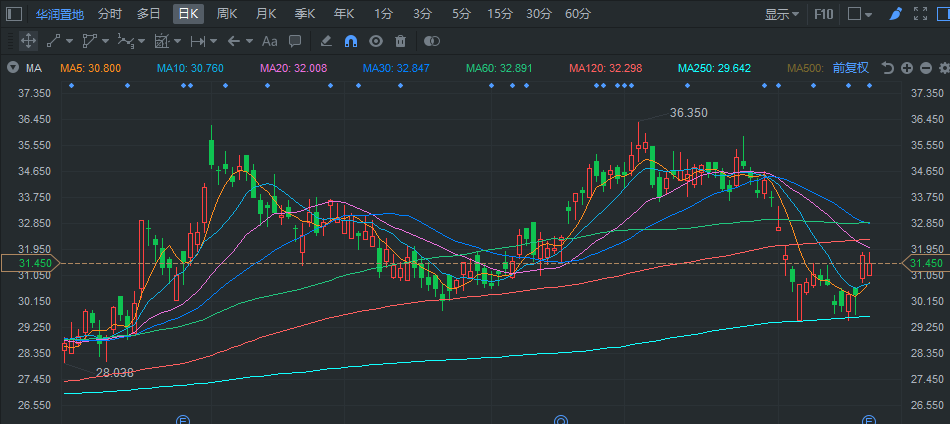
Task: Open indicator settings gear icon
Action: pos(944,68)
